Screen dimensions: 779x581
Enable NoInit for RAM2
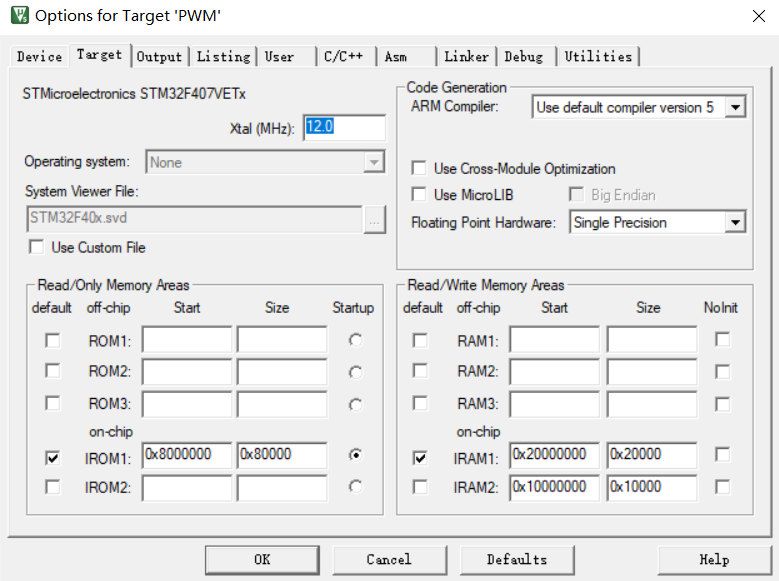(x=722, y=372)
